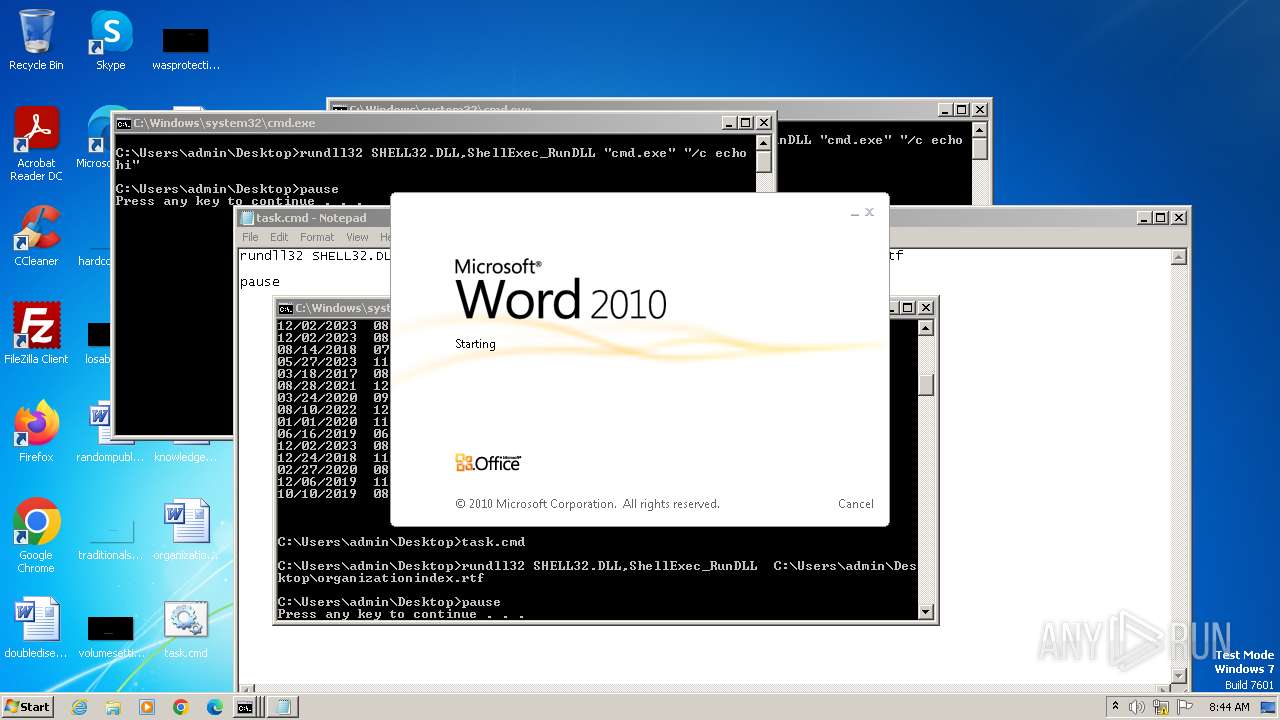1280x720 pixels.
Task: Open the network tray icon
Action: (x=1161, y=707)
